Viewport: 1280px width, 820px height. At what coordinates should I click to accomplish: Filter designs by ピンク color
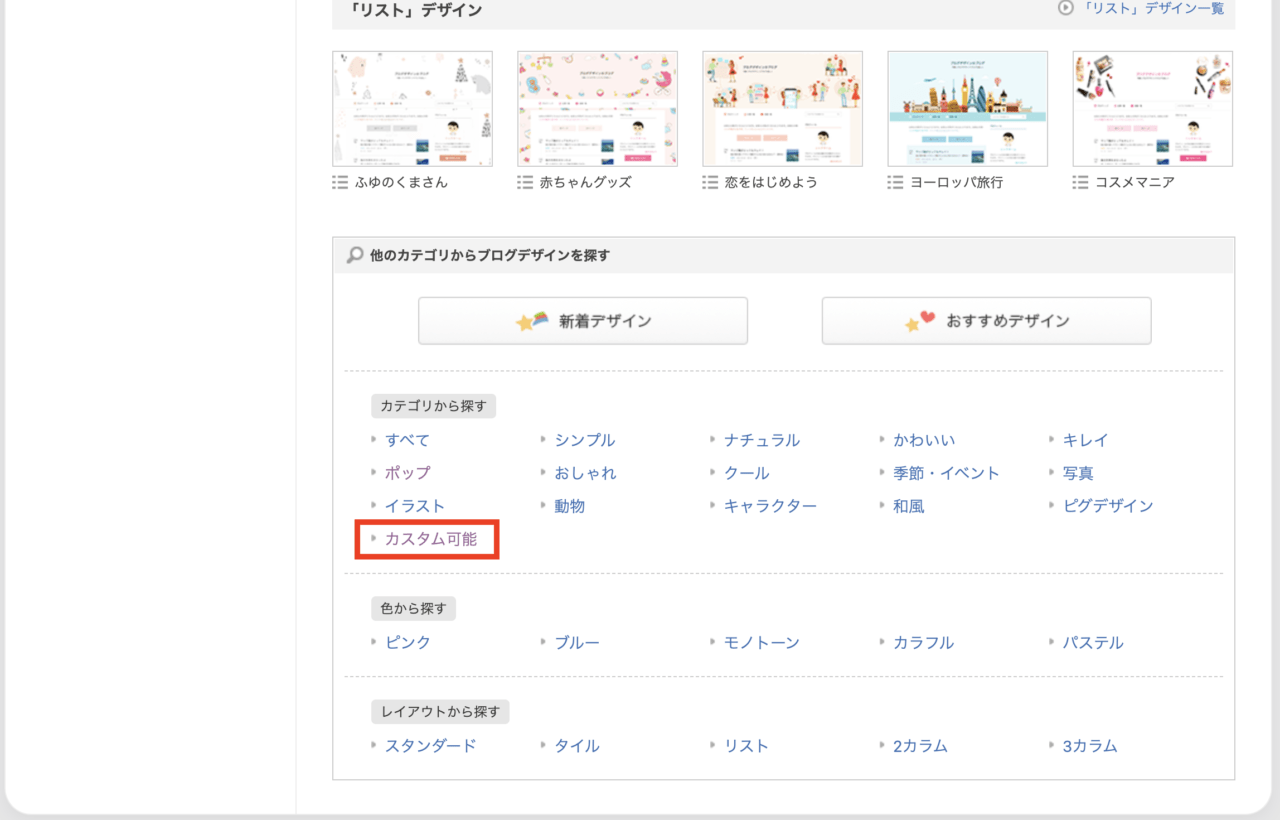pyautogui.click(x=408, y=642)
